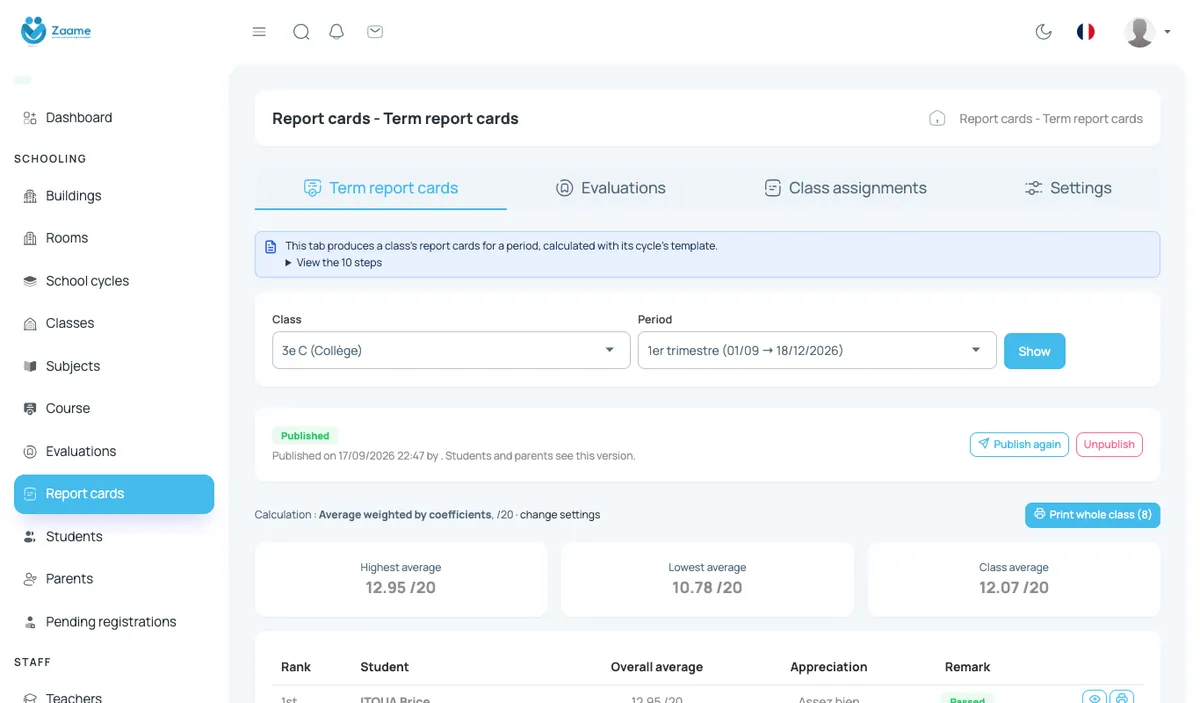Viewport: 1200px width, 703px height.
Task: Switch to the Term report cards tab
Action: (x=381, y=188)
